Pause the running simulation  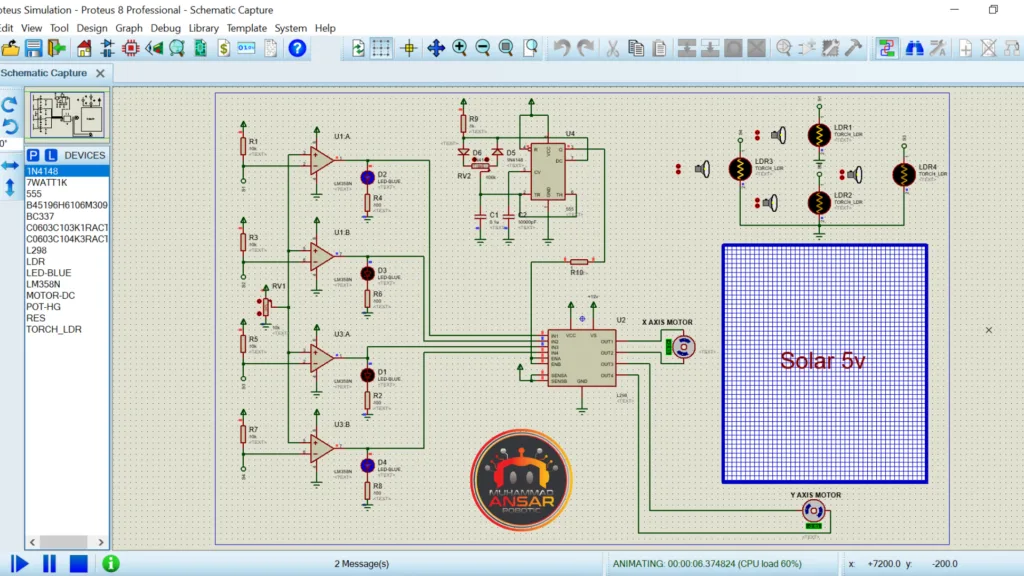click(49, 563)
